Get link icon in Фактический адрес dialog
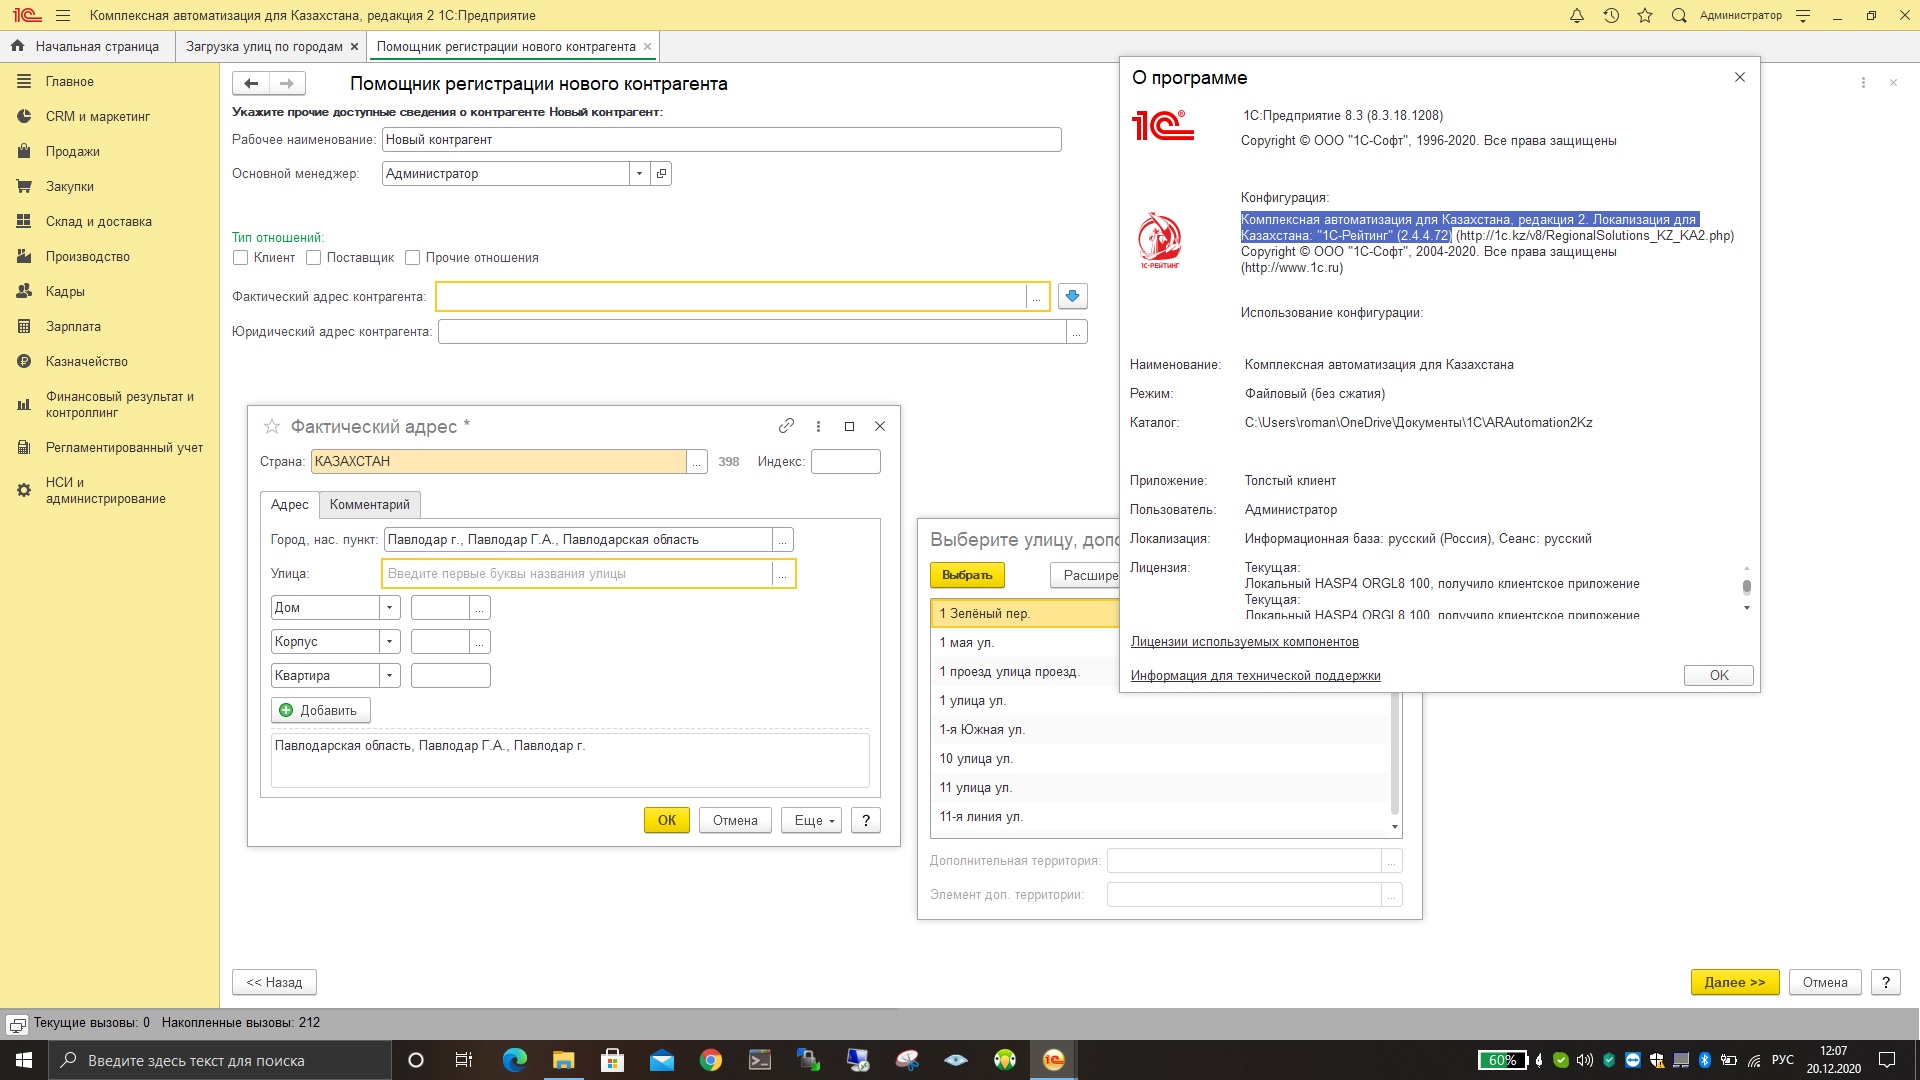Viewport: 1920px width, 1080px height. coord(786,426)
